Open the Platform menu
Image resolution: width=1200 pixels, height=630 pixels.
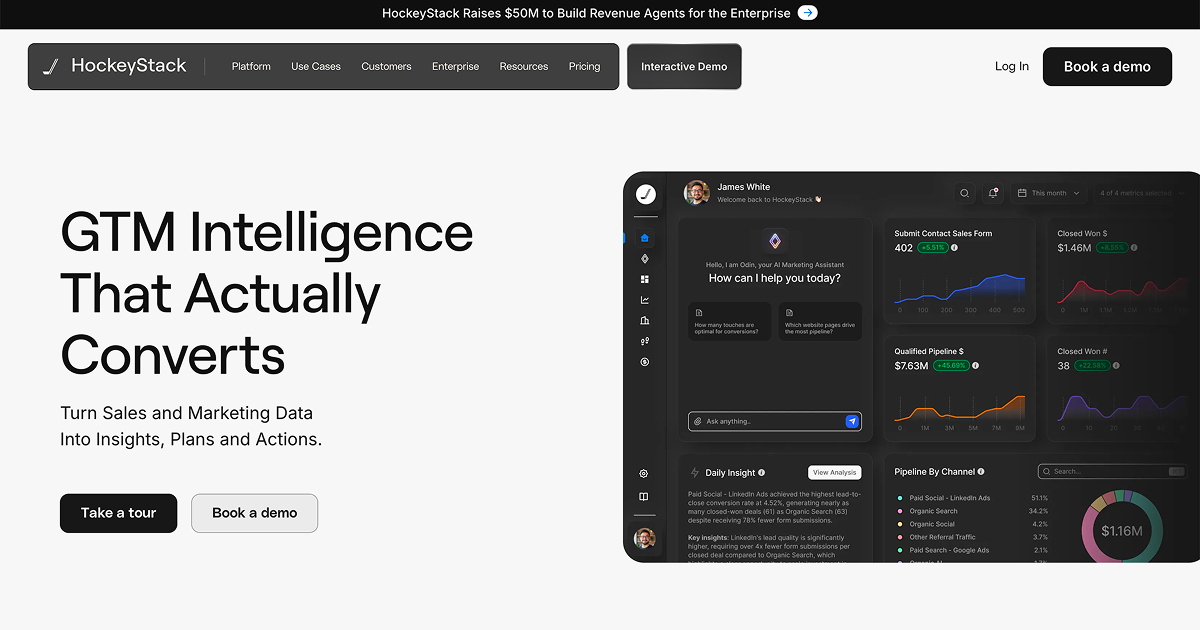(x=251, y=67)
